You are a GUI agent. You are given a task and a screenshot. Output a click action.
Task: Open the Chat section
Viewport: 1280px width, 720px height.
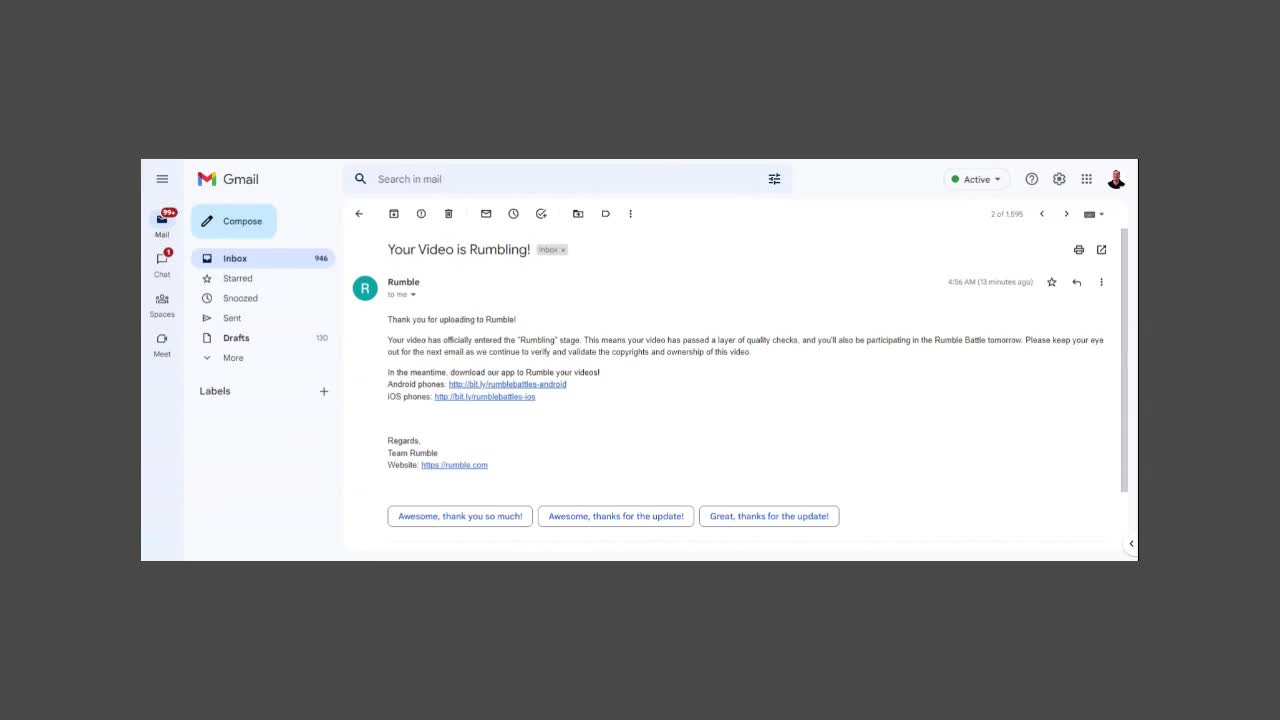[x=162, y=263]
